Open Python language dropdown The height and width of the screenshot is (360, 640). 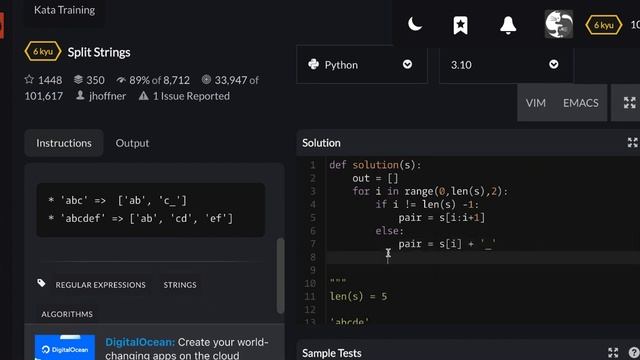click(362, 65)
